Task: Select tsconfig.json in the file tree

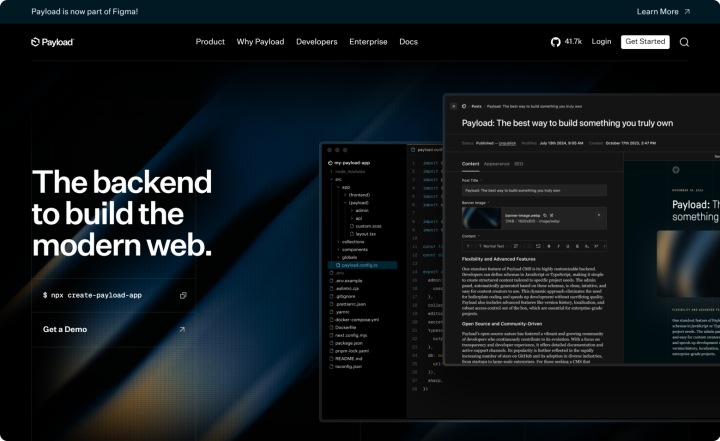Action: tap(345, 367)
